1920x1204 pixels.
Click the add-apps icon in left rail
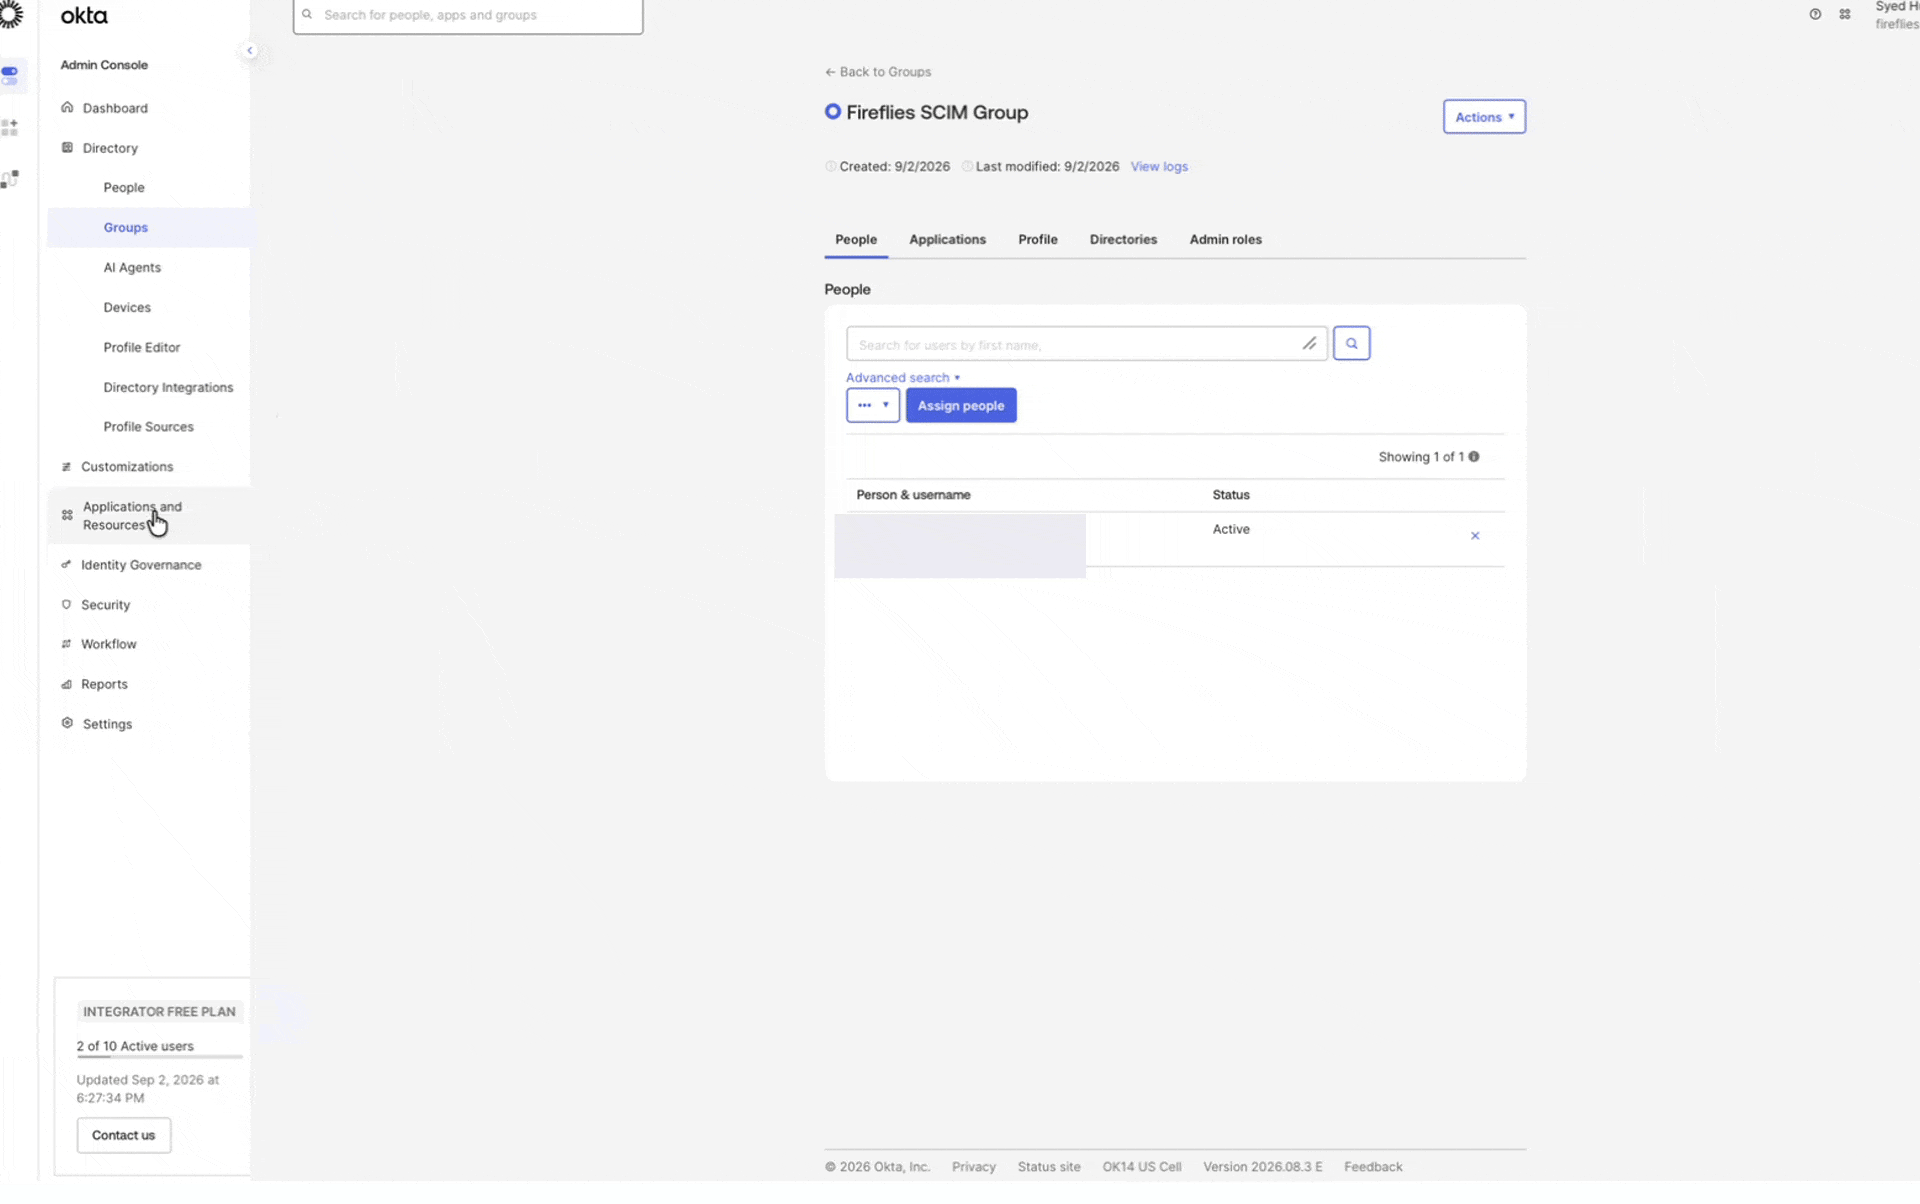[10, 128]
